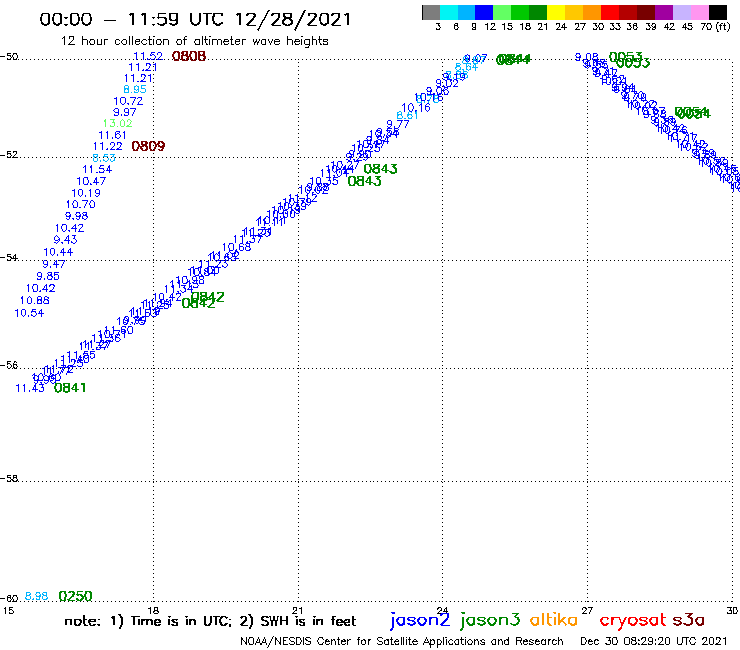This screenshot has width=740, height=650.
Task: Click the '70 (ft)' color scale label
Action: [x=715, y=26]
